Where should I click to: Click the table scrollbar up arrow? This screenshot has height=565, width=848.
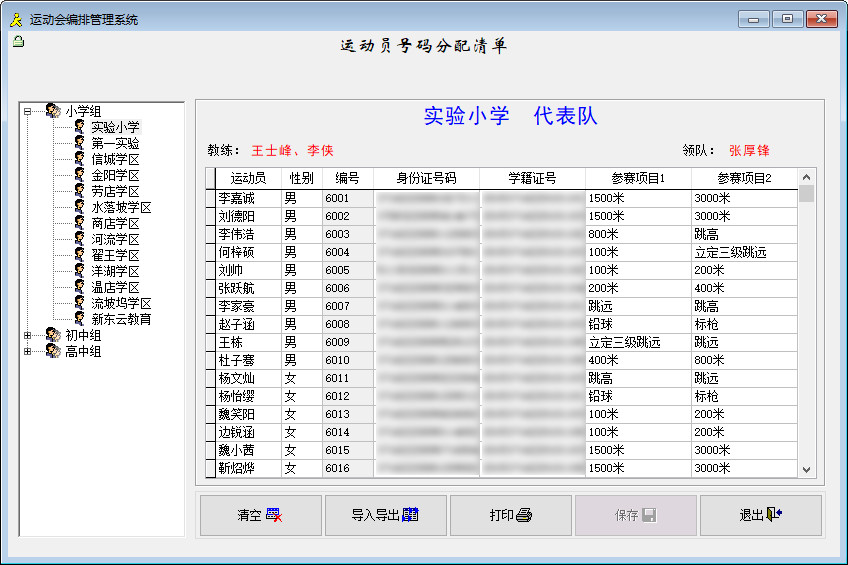tap(806, 177)
